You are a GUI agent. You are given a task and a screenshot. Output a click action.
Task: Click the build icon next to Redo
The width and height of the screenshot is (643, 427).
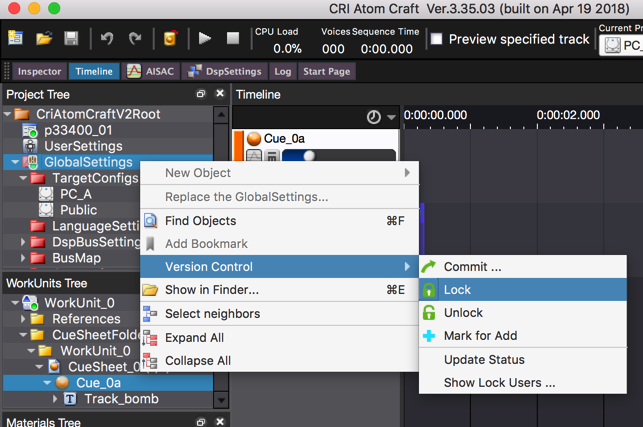(x=170, y=39)
